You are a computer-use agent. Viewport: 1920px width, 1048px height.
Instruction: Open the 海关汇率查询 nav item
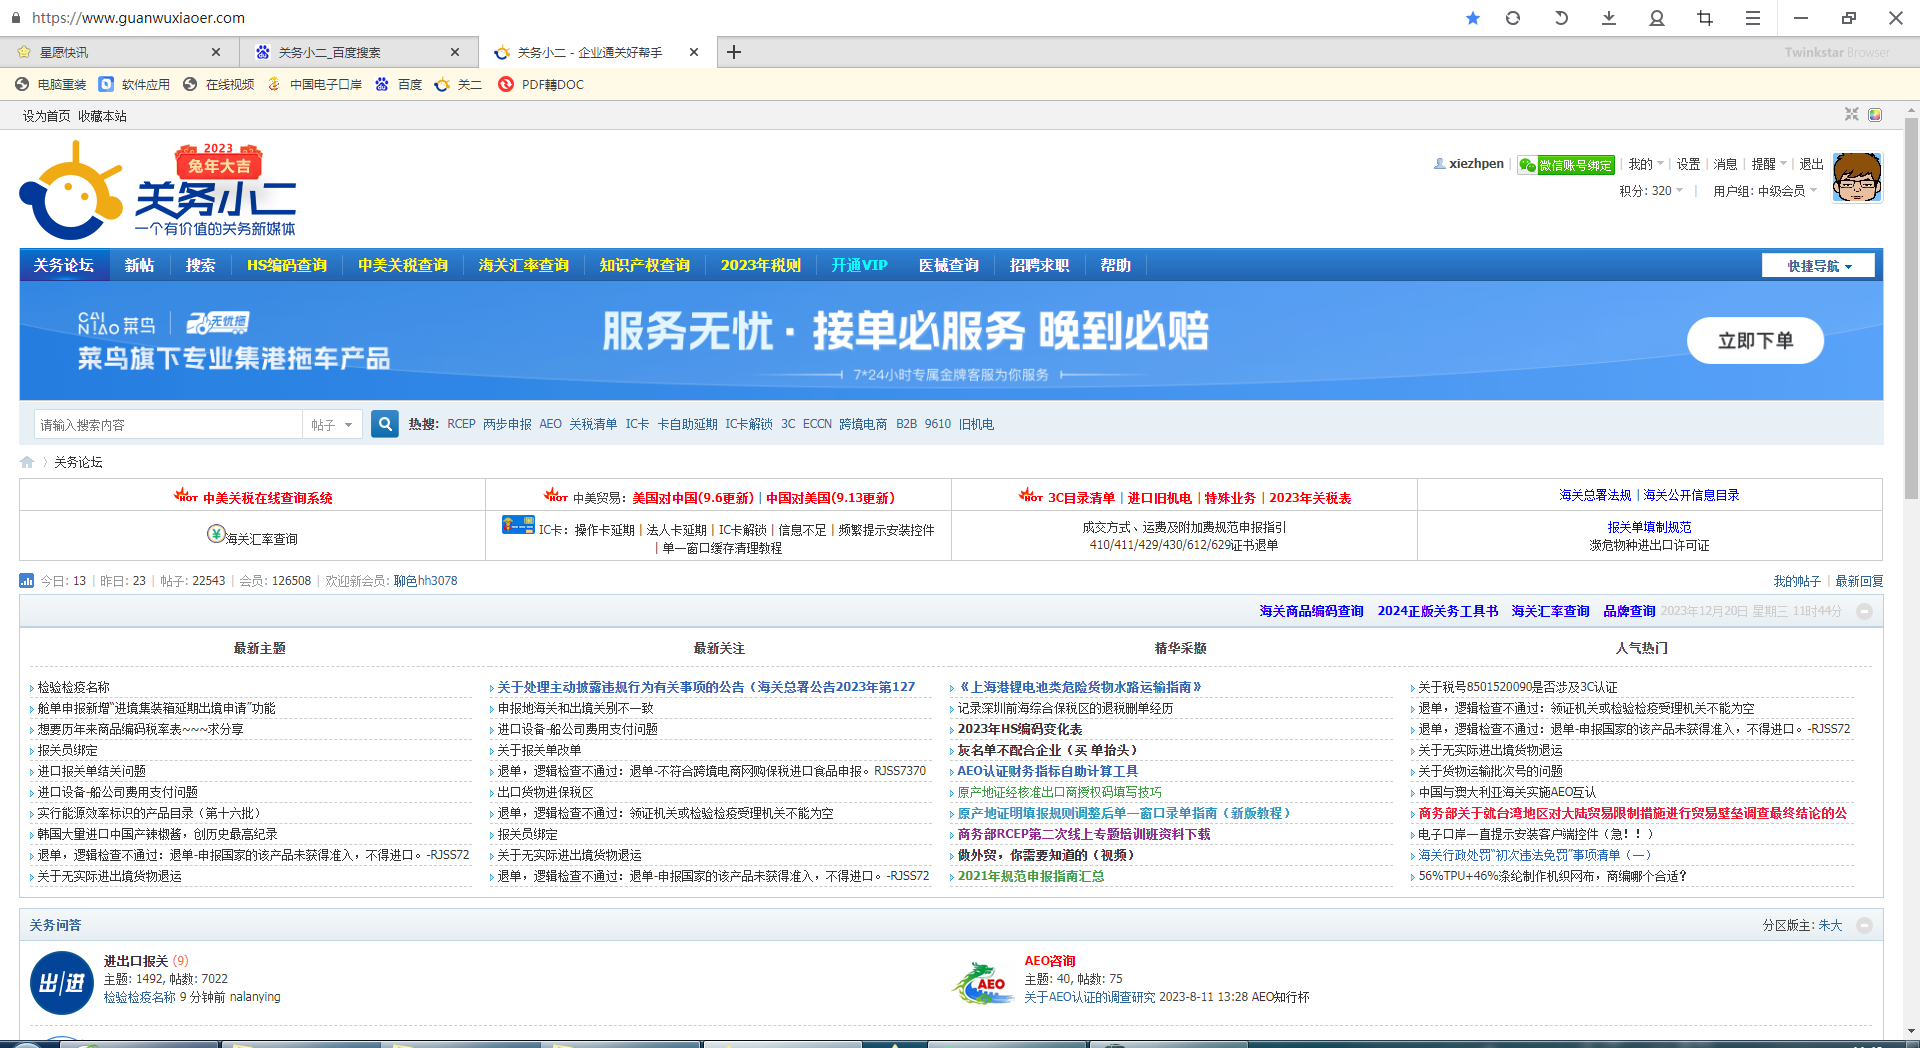click(x=523, y=265)
